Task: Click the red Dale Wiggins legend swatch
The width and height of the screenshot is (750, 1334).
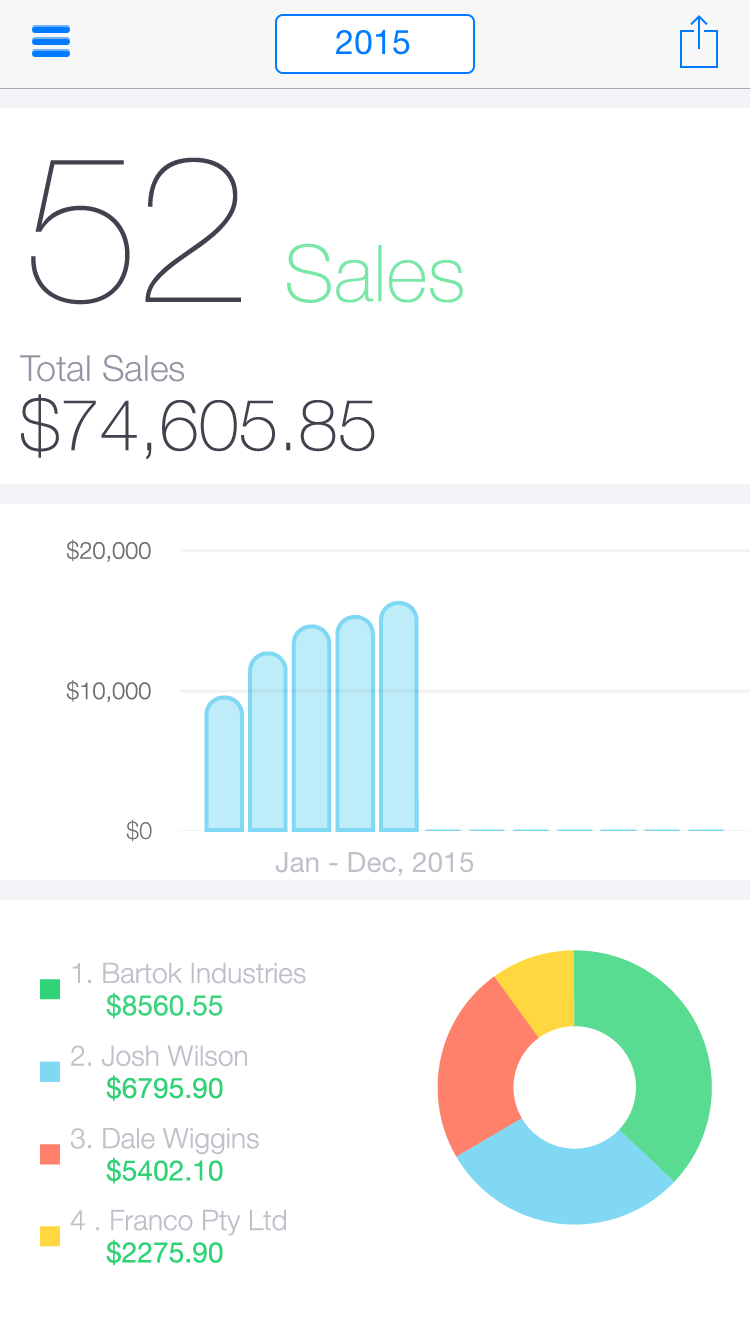Action: coord(50,1154)
